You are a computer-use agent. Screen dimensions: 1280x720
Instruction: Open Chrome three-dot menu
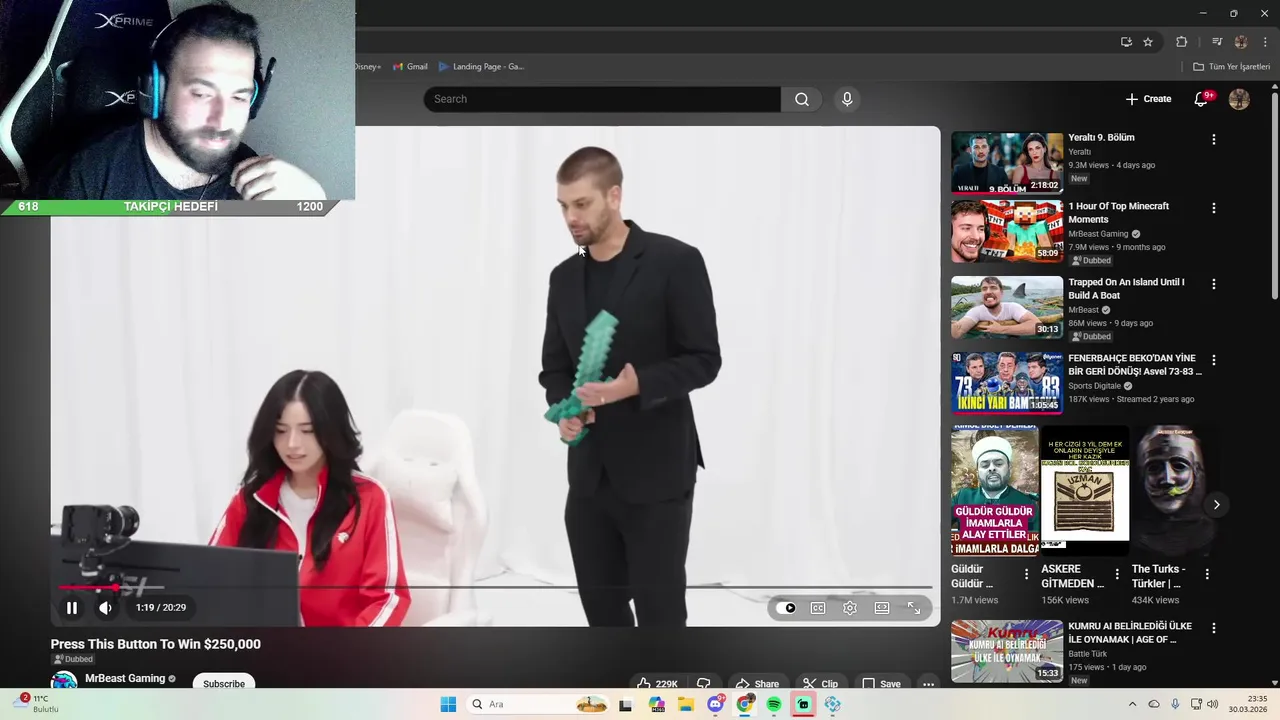point(1265,42)
